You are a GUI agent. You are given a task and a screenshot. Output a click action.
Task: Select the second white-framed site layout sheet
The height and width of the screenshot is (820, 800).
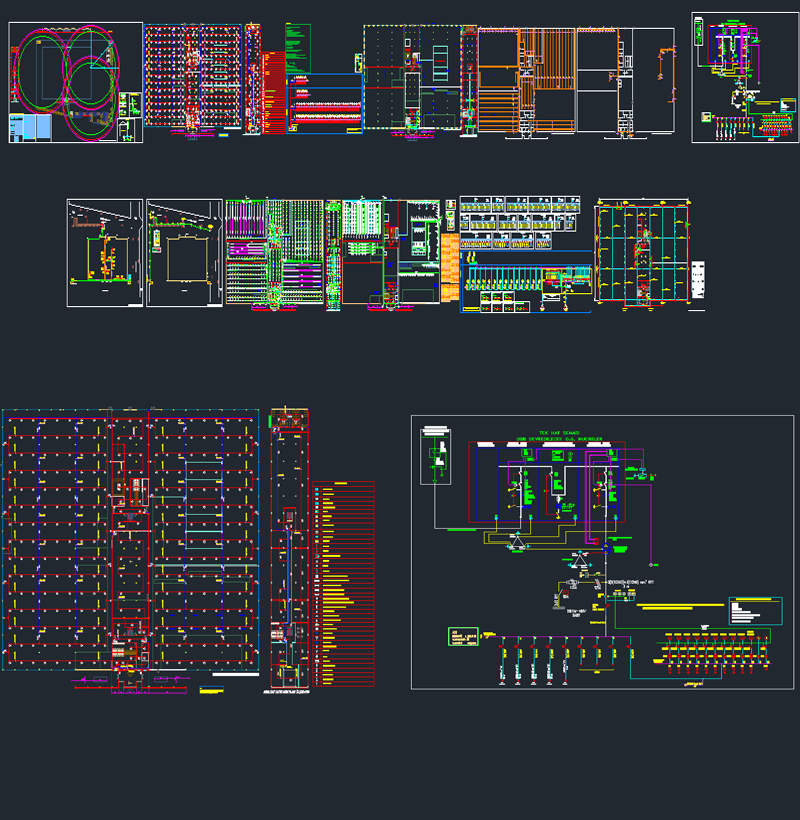[x=184, y=252]
